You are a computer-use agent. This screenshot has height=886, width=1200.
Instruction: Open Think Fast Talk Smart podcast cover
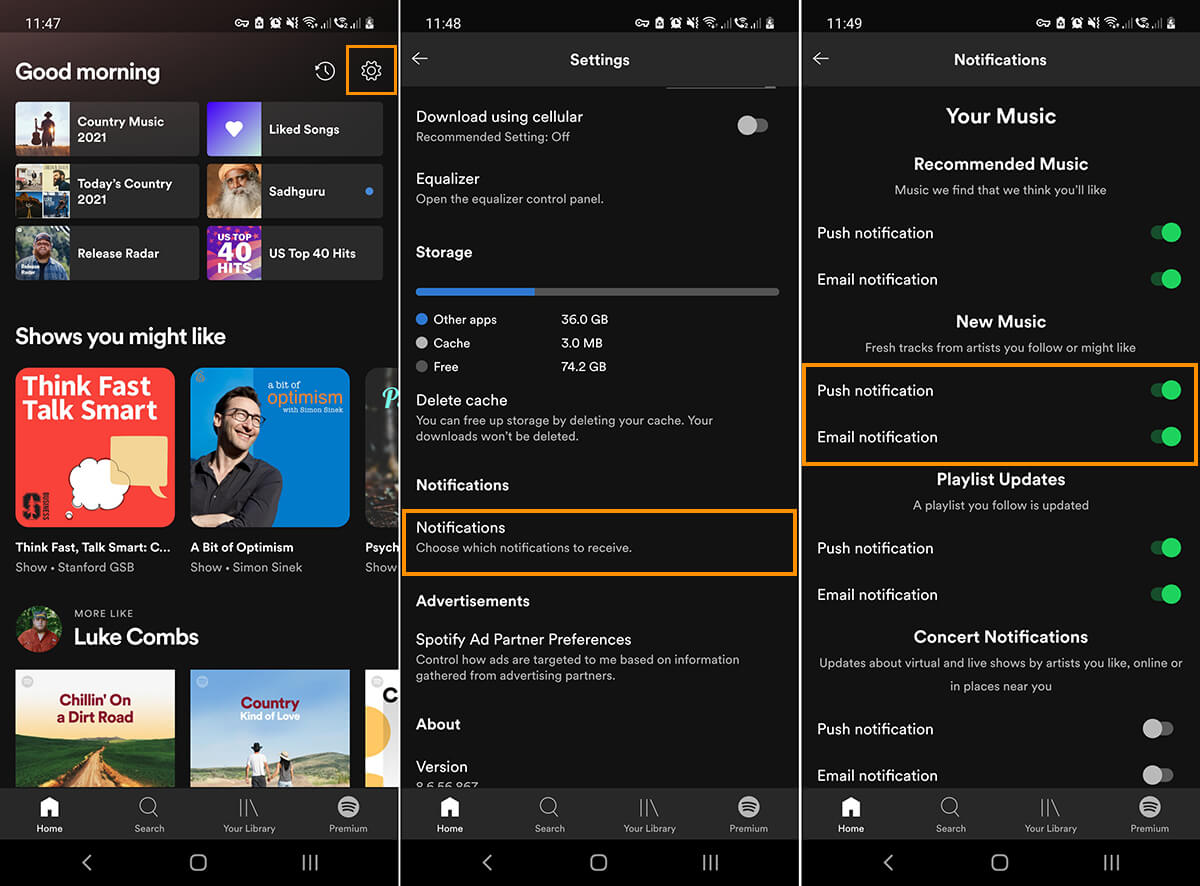point(95,447)
